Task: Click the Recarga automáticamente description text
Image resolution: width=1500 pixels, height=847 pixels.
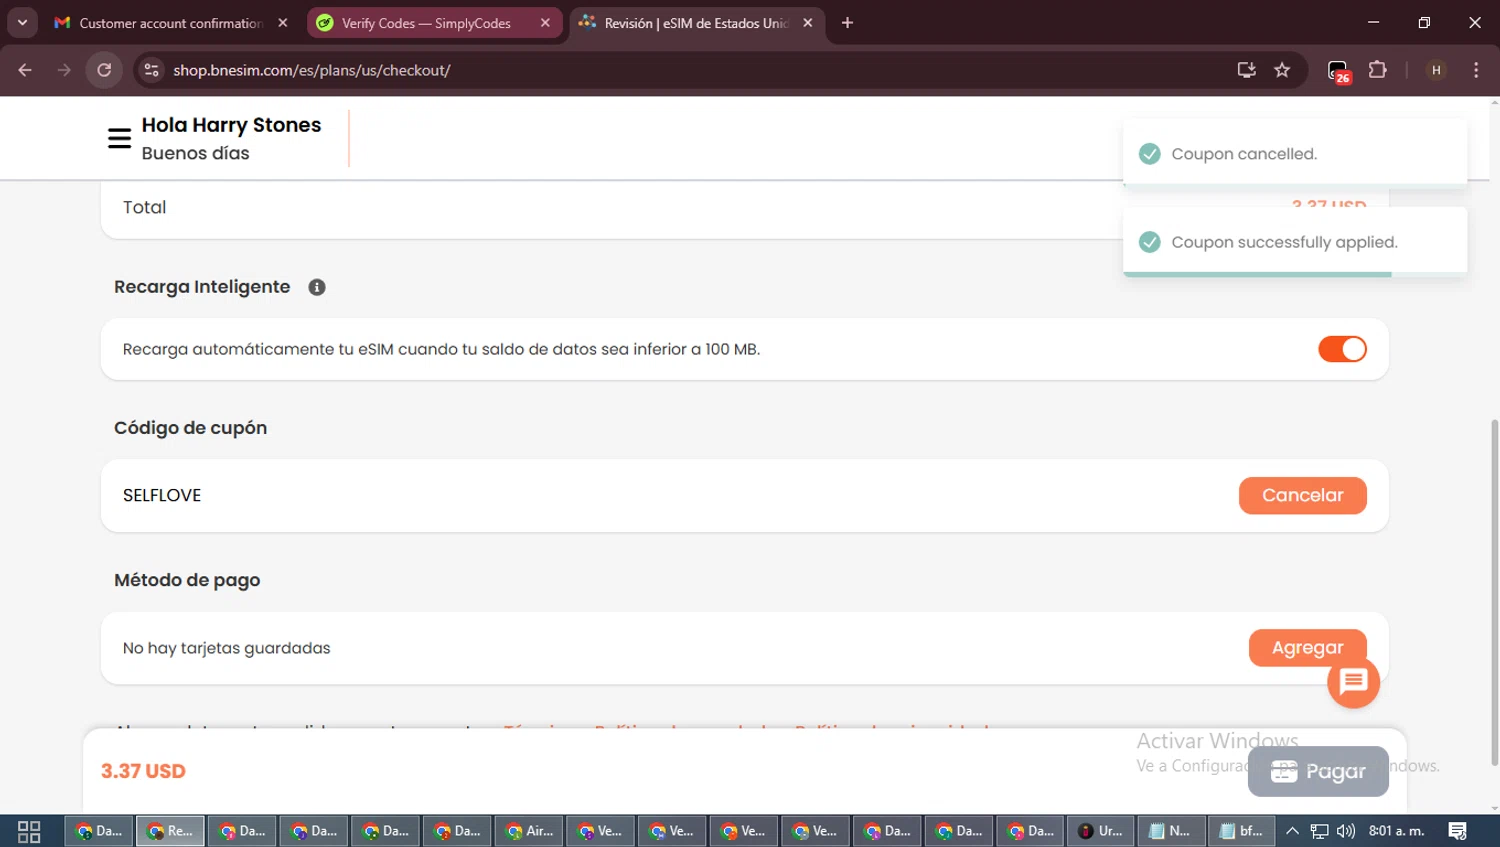Action: coord(441,349)
